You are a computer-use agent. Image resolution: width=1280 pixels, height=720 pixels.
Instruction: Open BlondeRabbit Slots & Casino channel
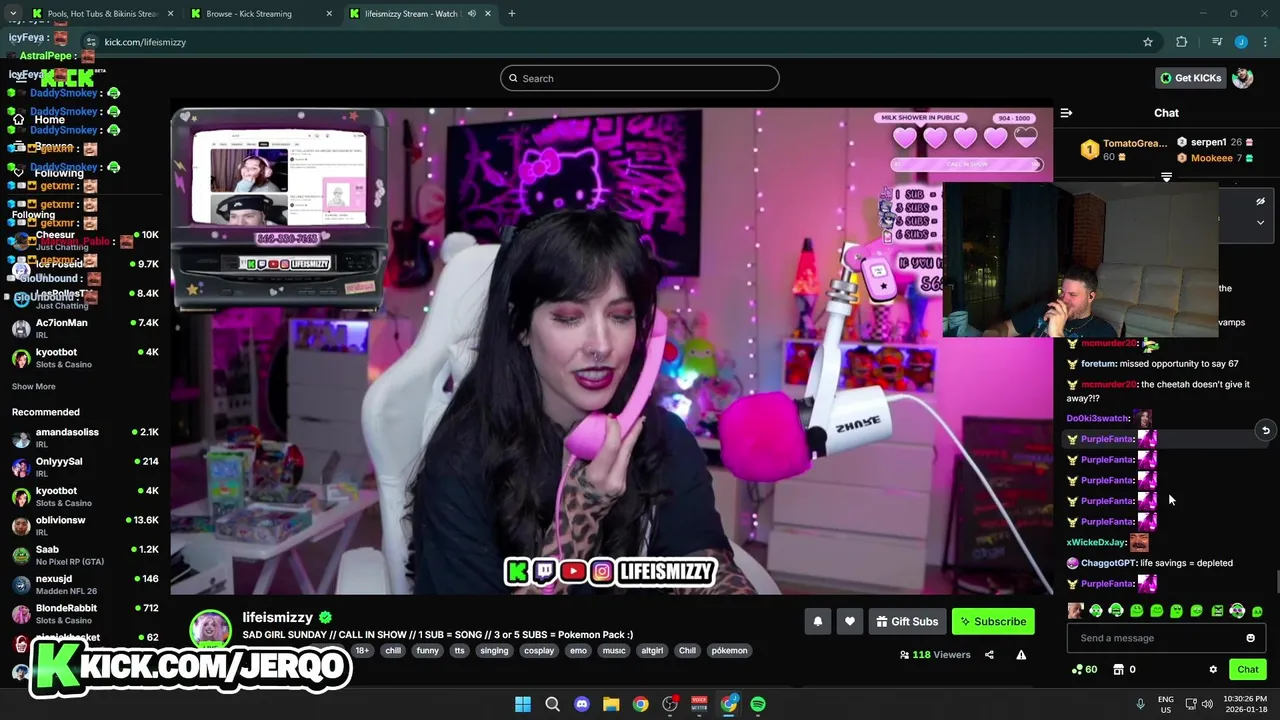[x=85, y=613]
